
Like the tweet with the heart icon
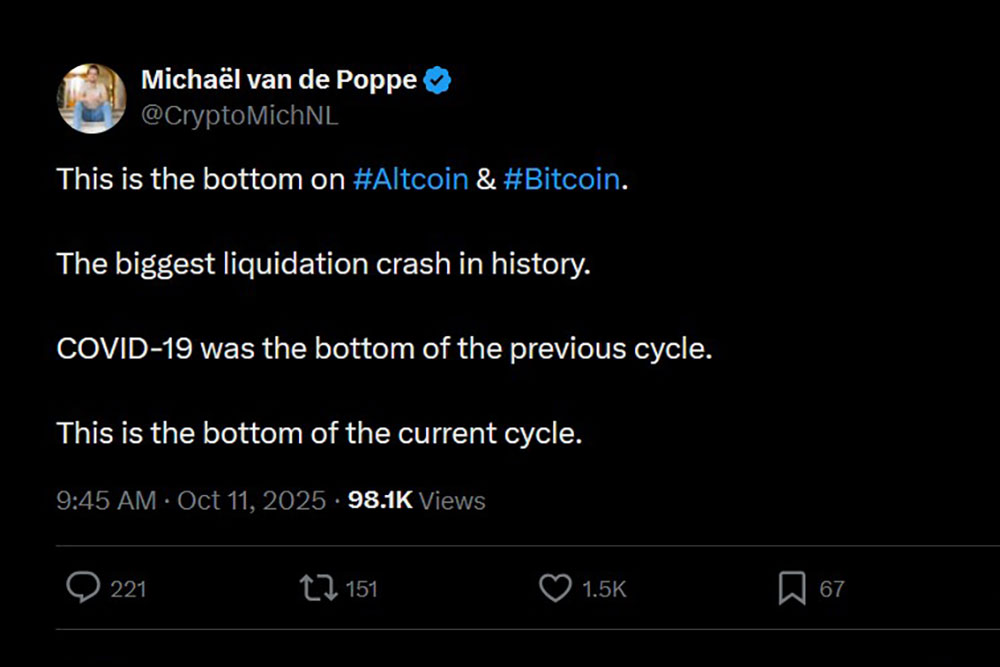(x=555, y=588)
